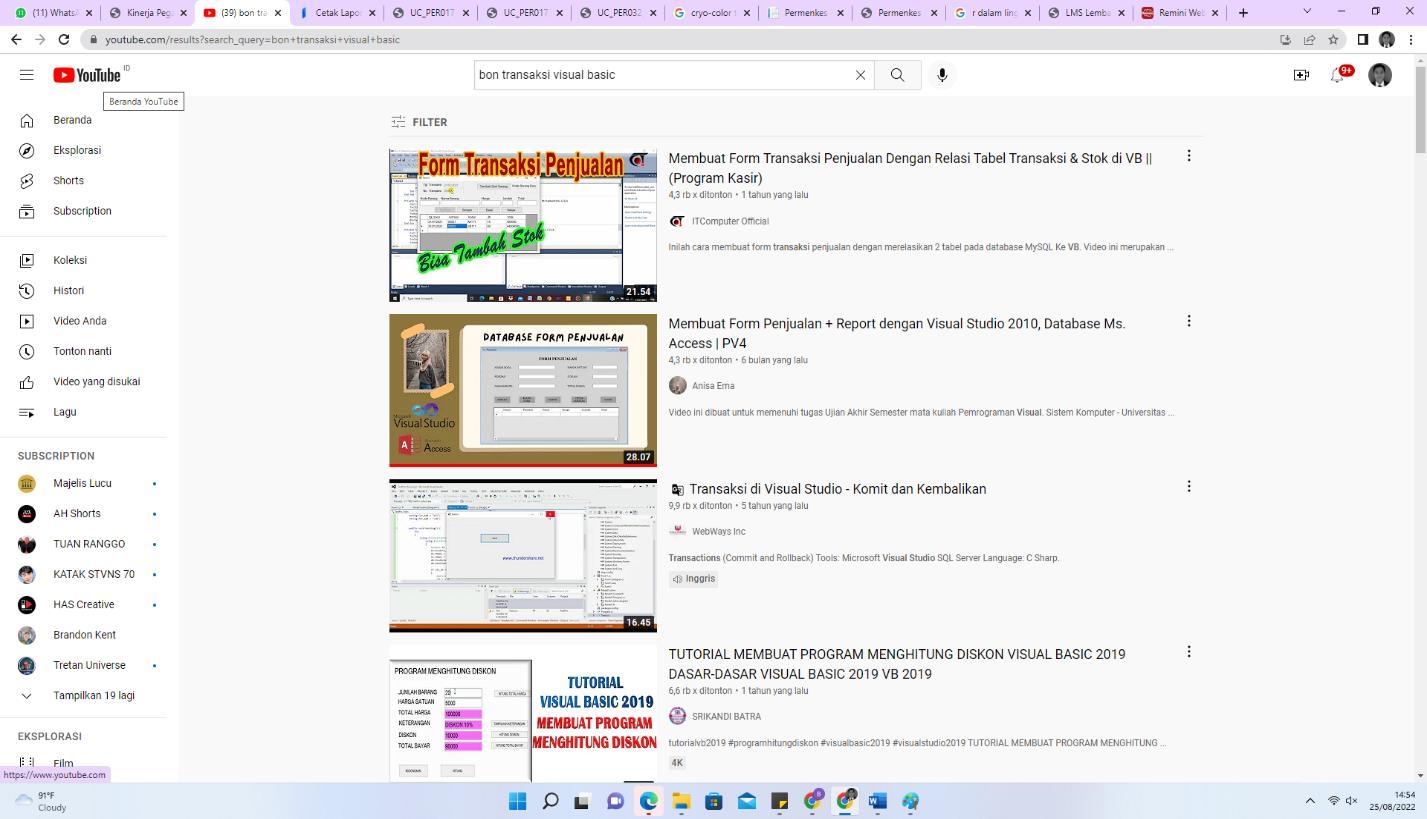
Task: Go to the YouTube logo home
Action: coord(87,75)
